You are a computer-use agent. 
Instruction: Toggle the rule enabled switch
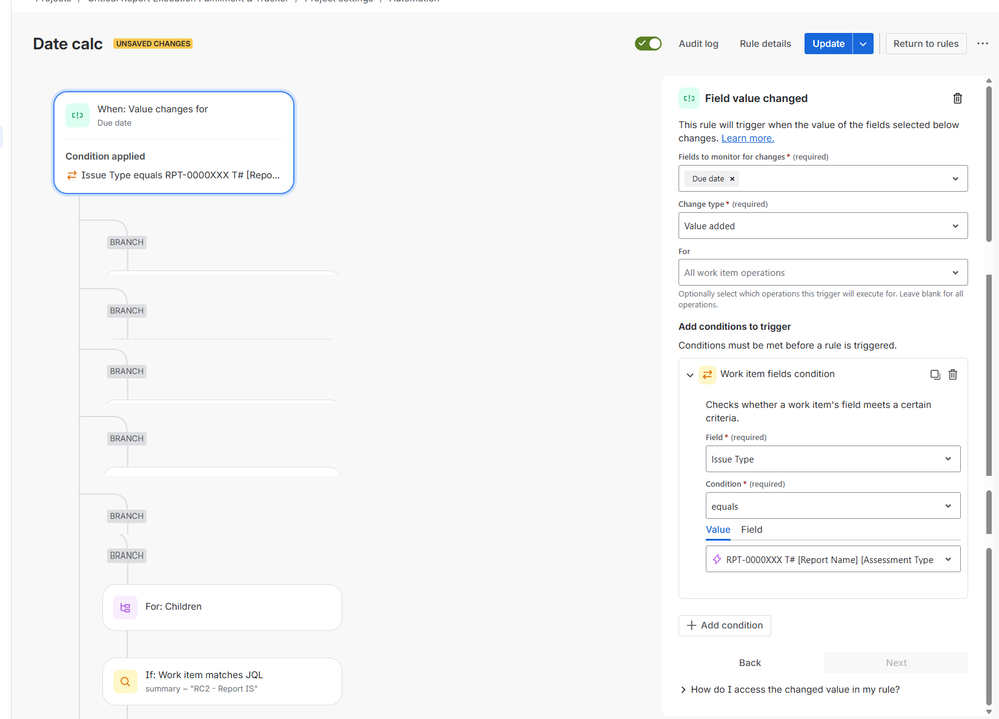click(648, 43)
